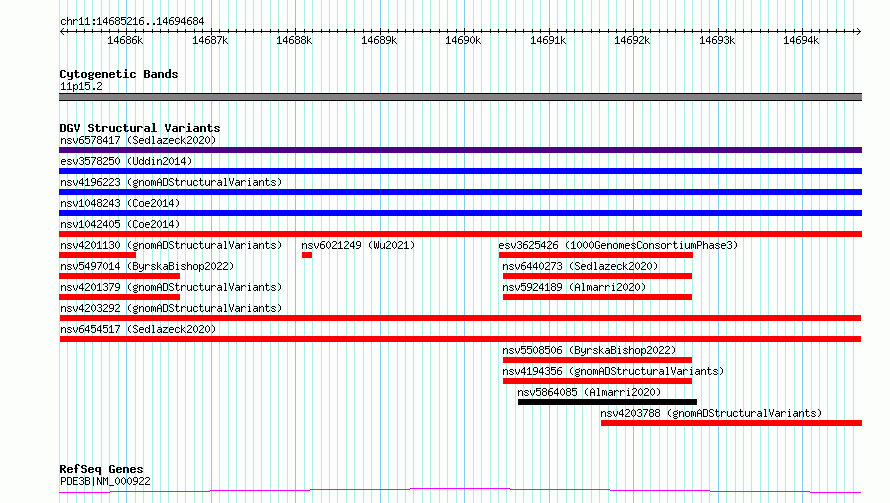Click the 14694k ruler tick label

(801, 40)
